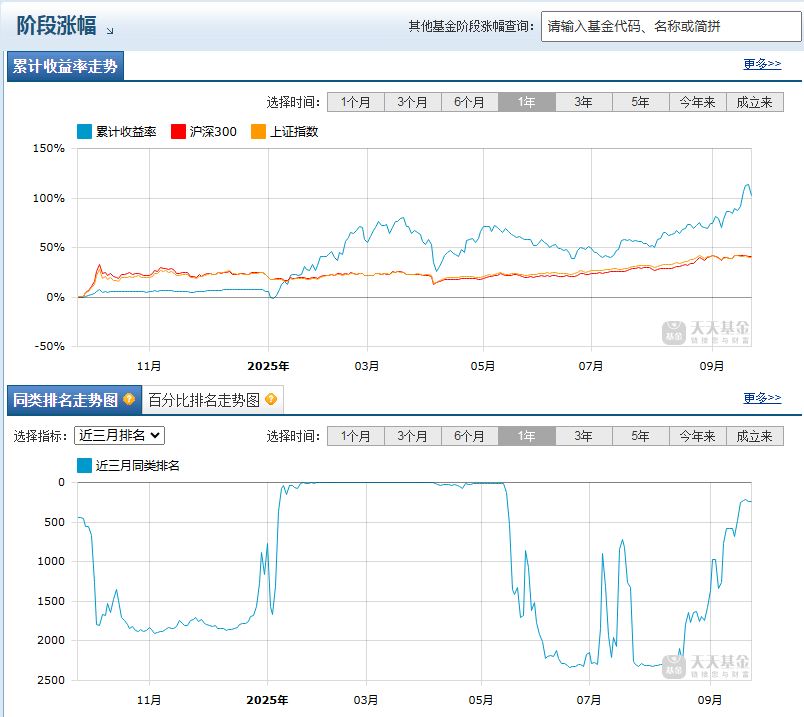Set ranking chart range to 5年
The image size is (804, 717).
640,436
